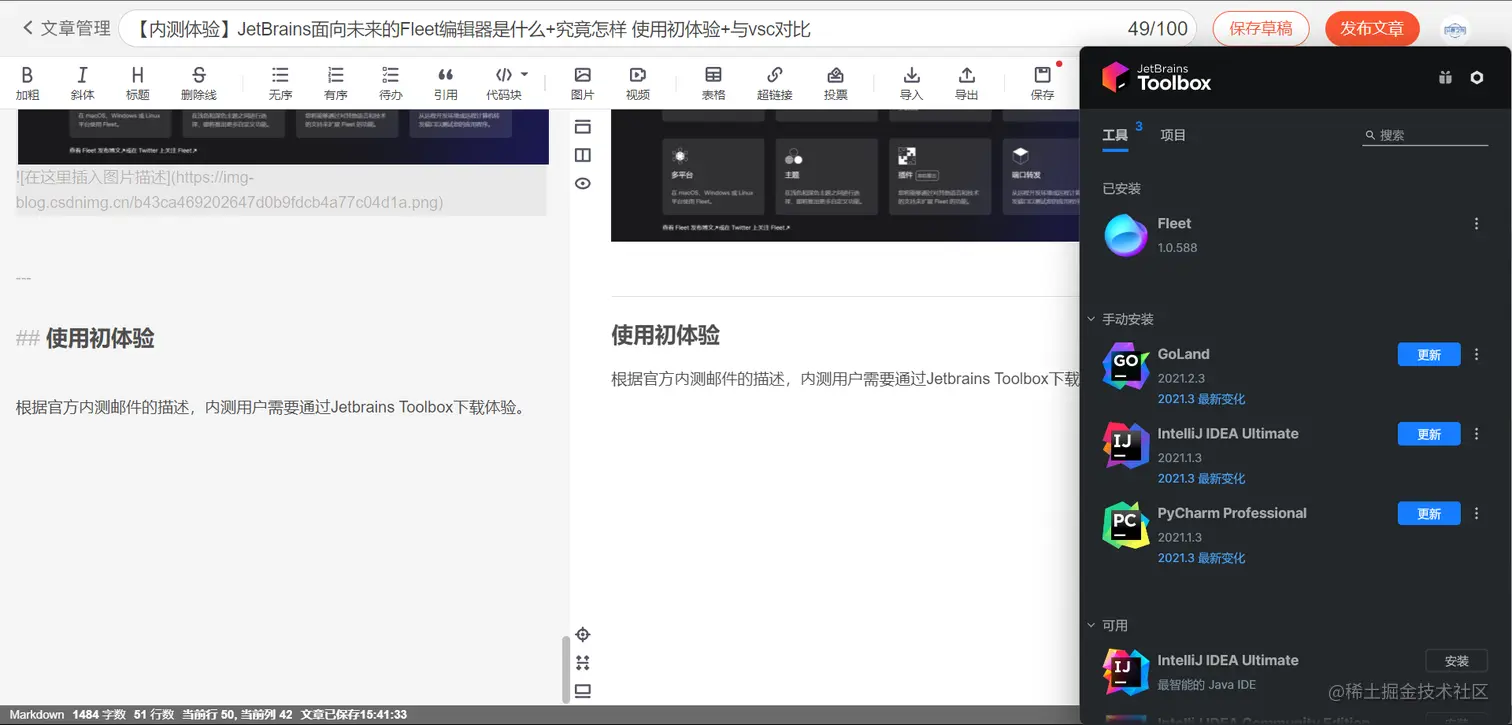This screenshot has width=1512, height=725.
Task: Insert a heading (标题)
Action: [x=138, y=83]
